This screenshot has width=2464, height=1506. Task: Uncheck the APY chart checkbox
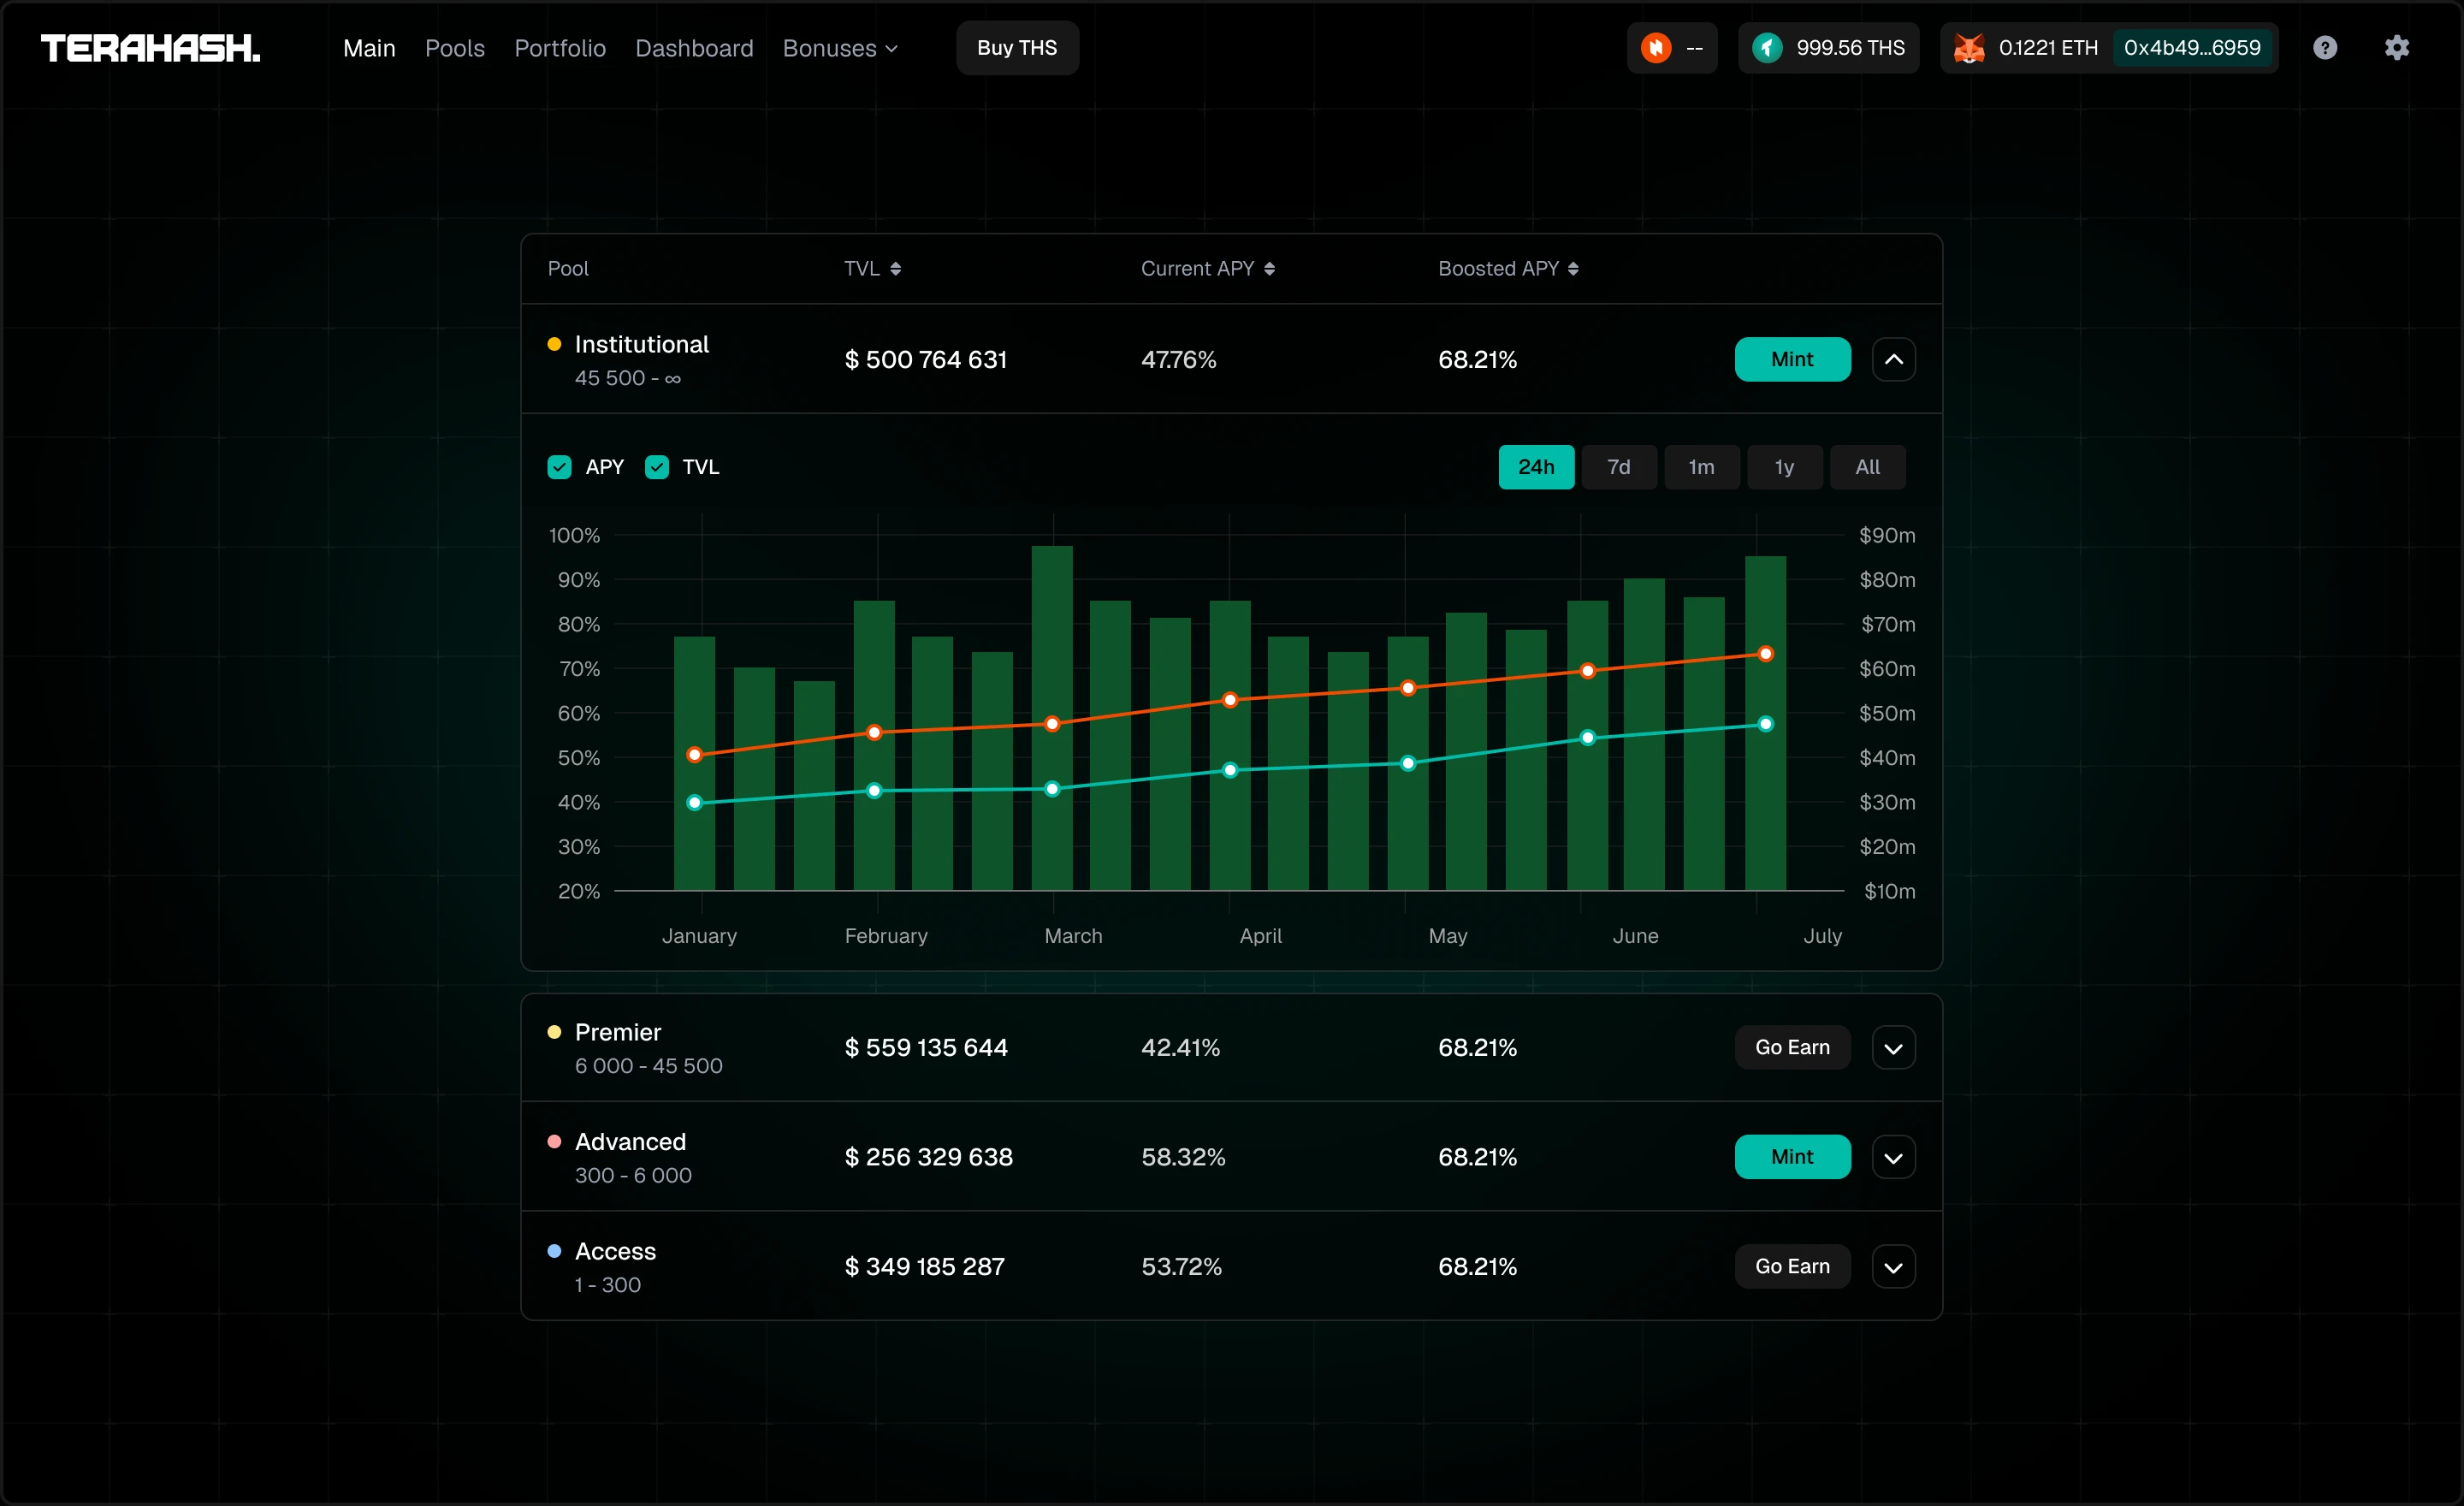(x=559, y=467)
